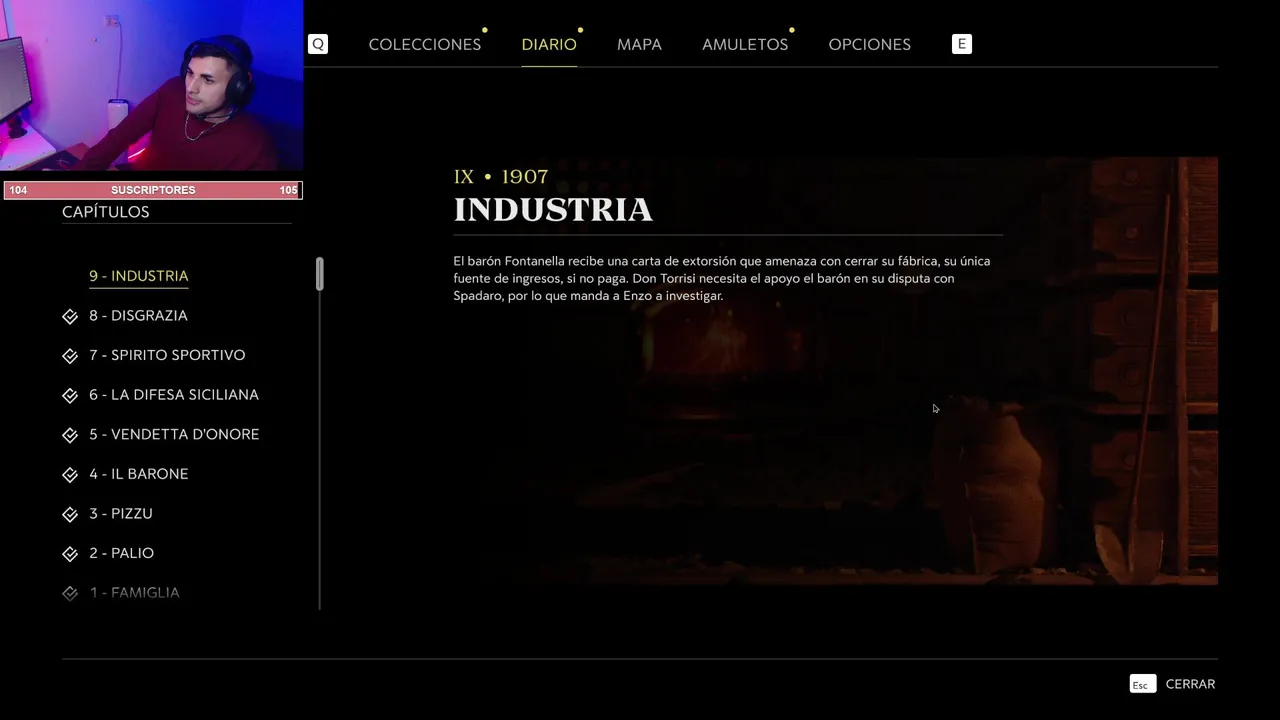Open the COLECCIONES tab

coord(425,44)
